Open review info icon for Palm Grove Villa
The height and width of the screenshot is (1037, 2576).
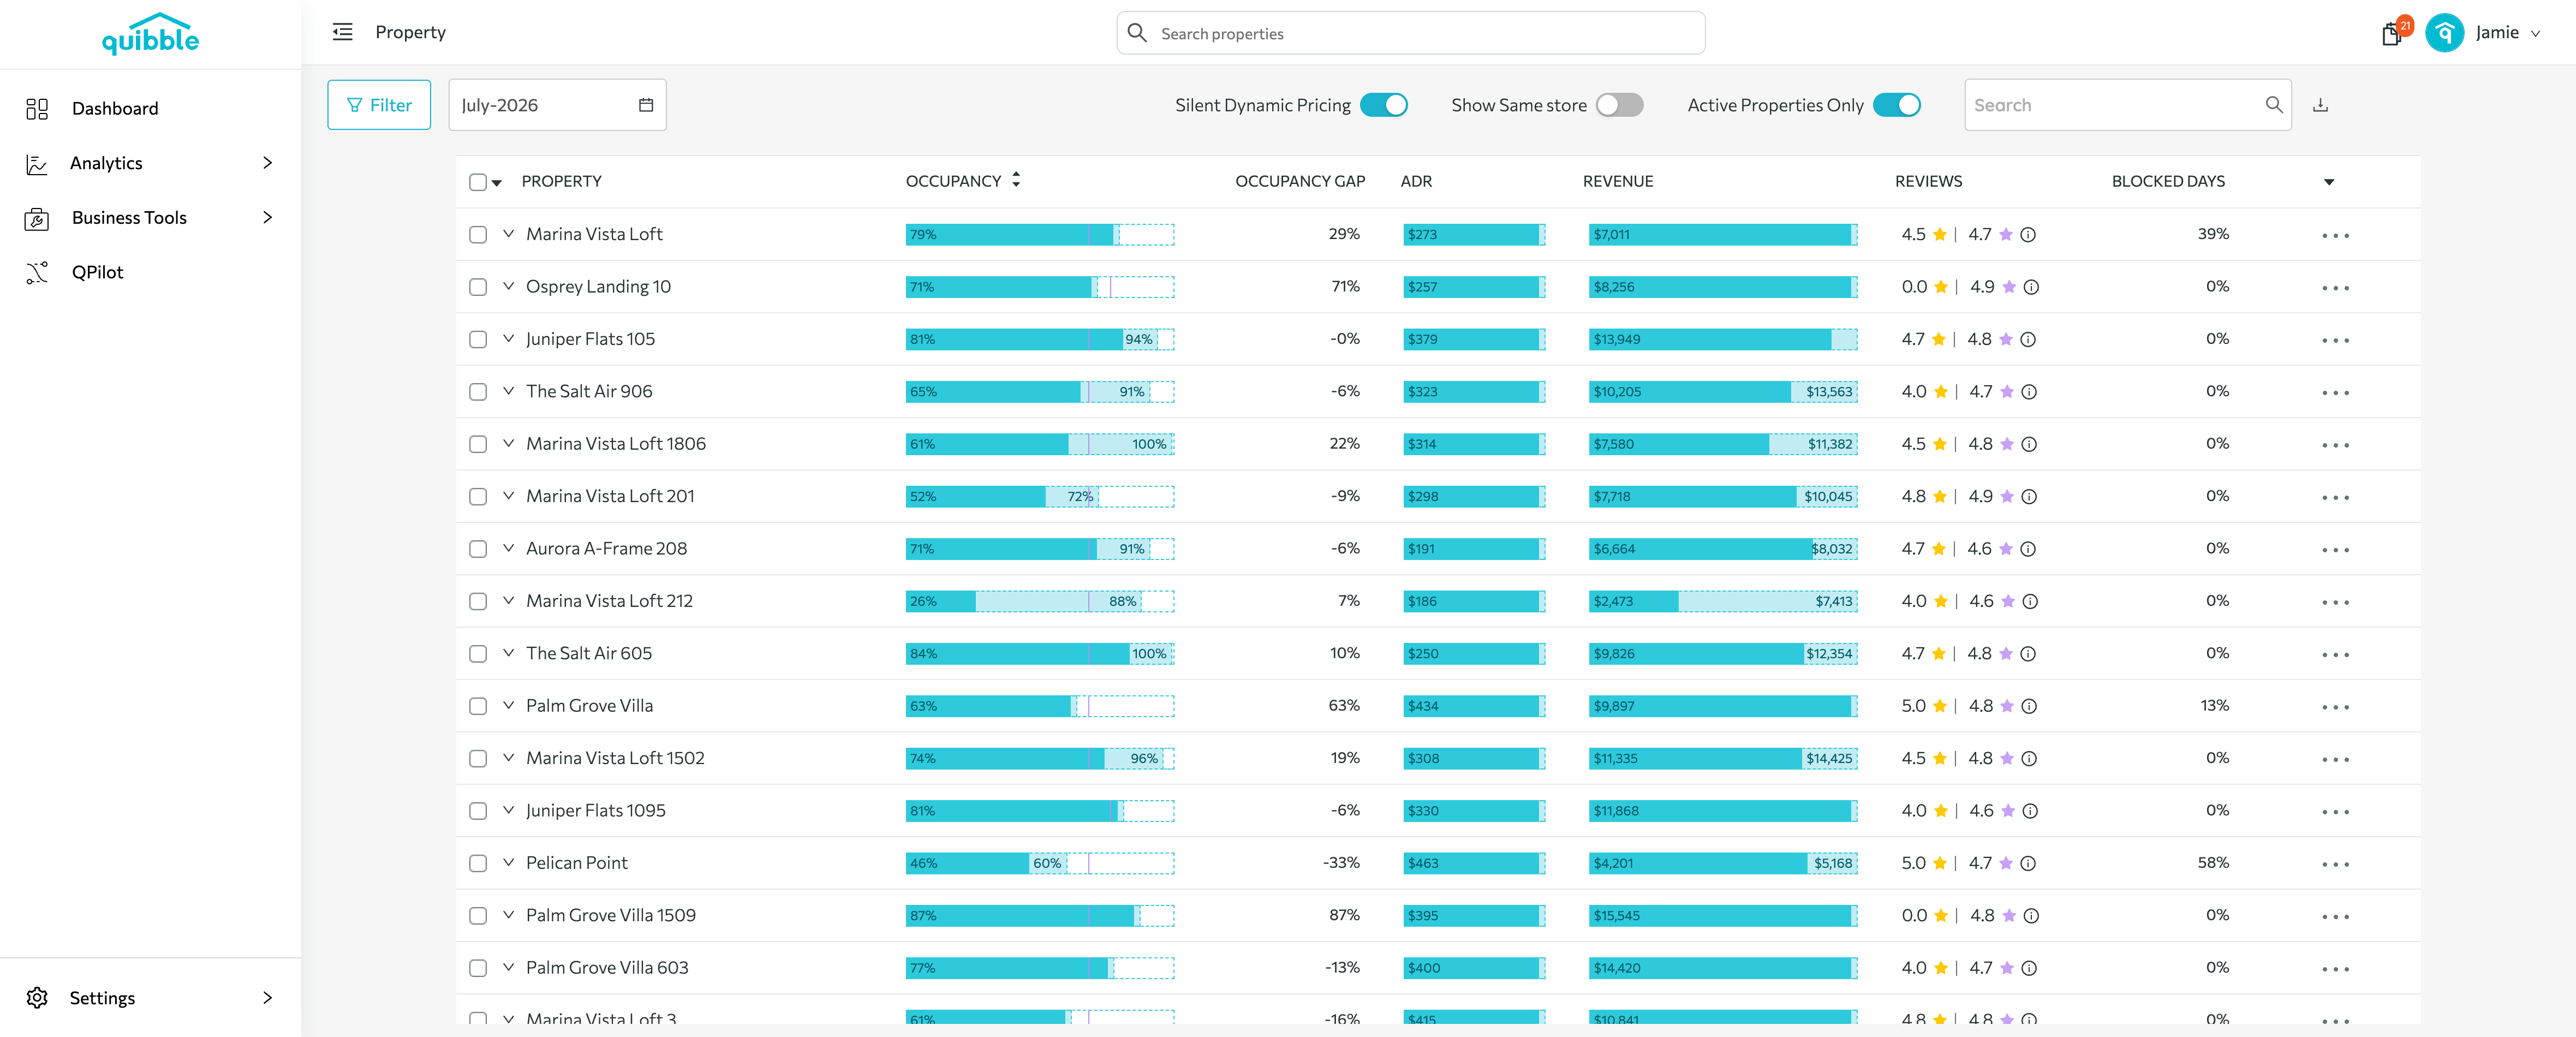(x=2029, y=706)
